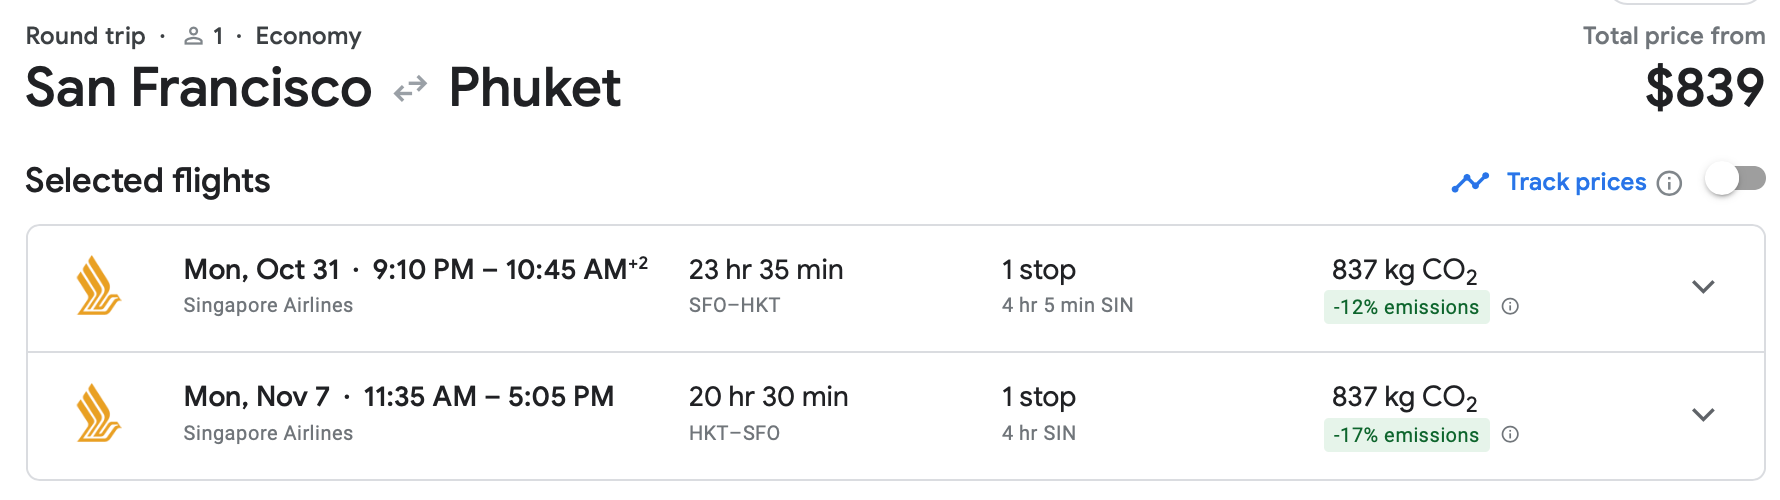Click the passenger count person icon

[194, 37]
